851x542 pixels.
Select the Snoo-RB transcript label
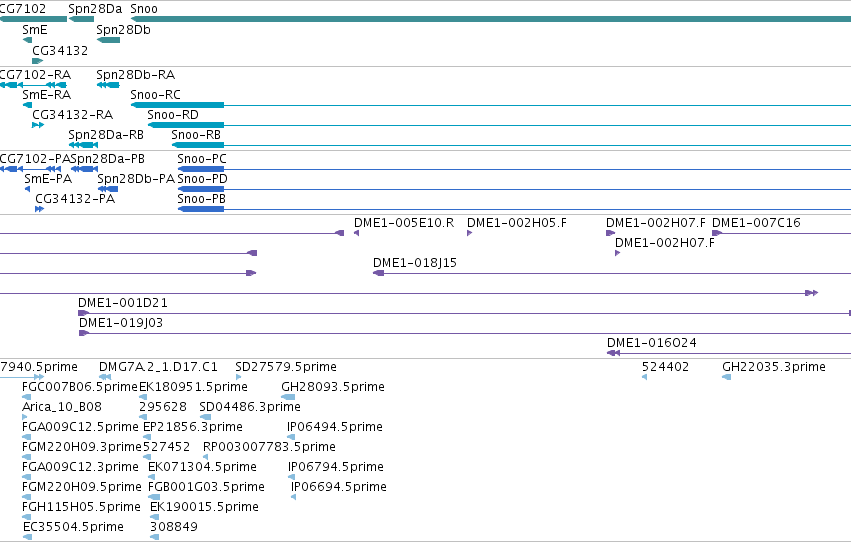coord(196,135)
